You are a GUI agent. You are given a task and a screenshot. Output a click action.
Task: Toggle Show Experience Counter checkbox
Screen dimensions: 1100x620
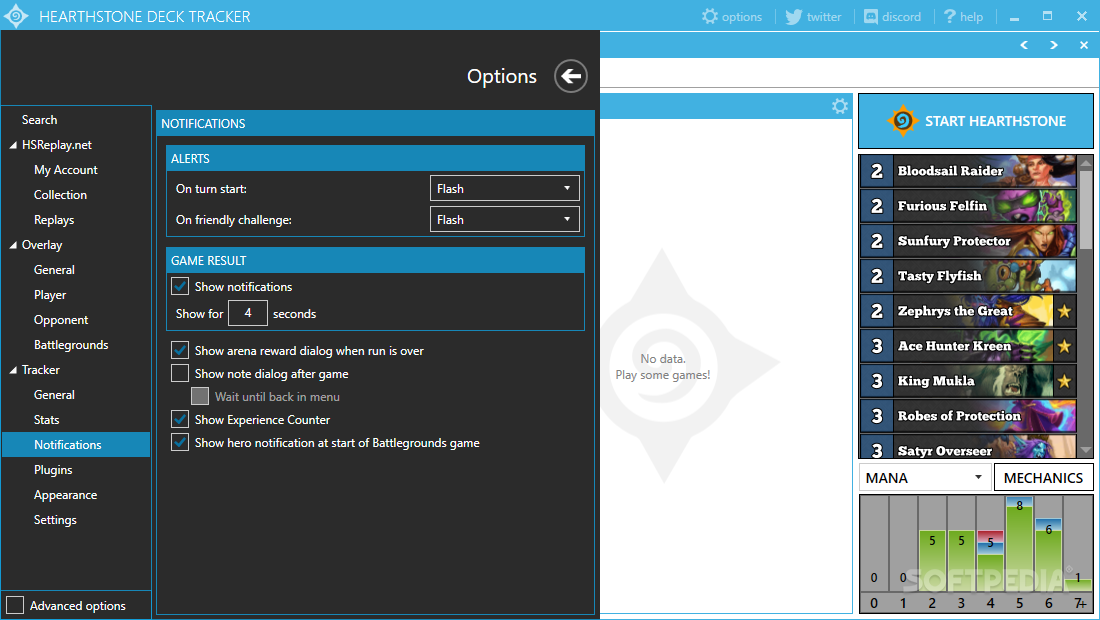[x=180, y=419]
